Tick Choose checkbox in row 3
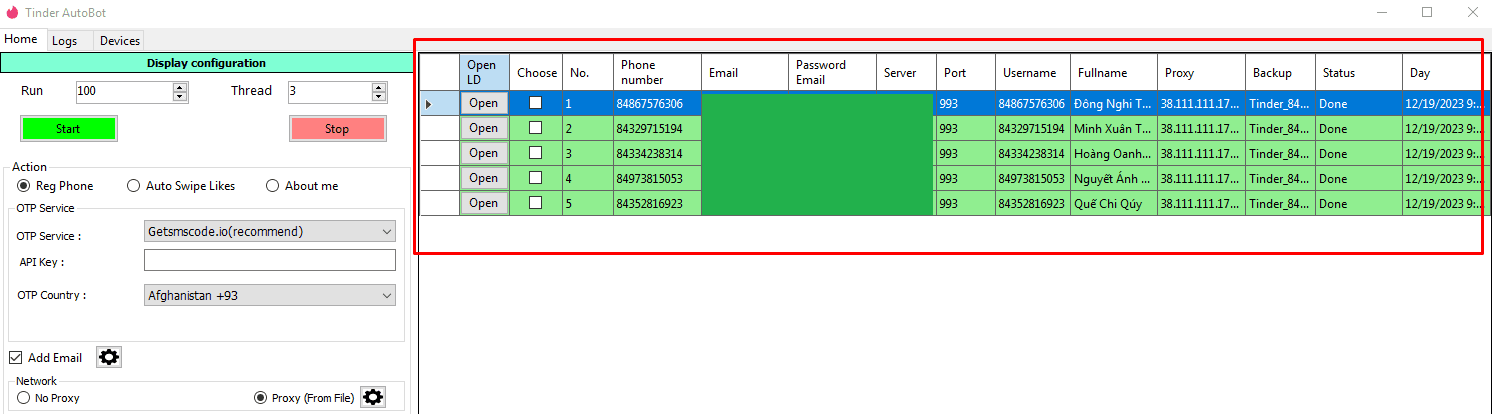1492x414 pixels. [x=536, y=153]
